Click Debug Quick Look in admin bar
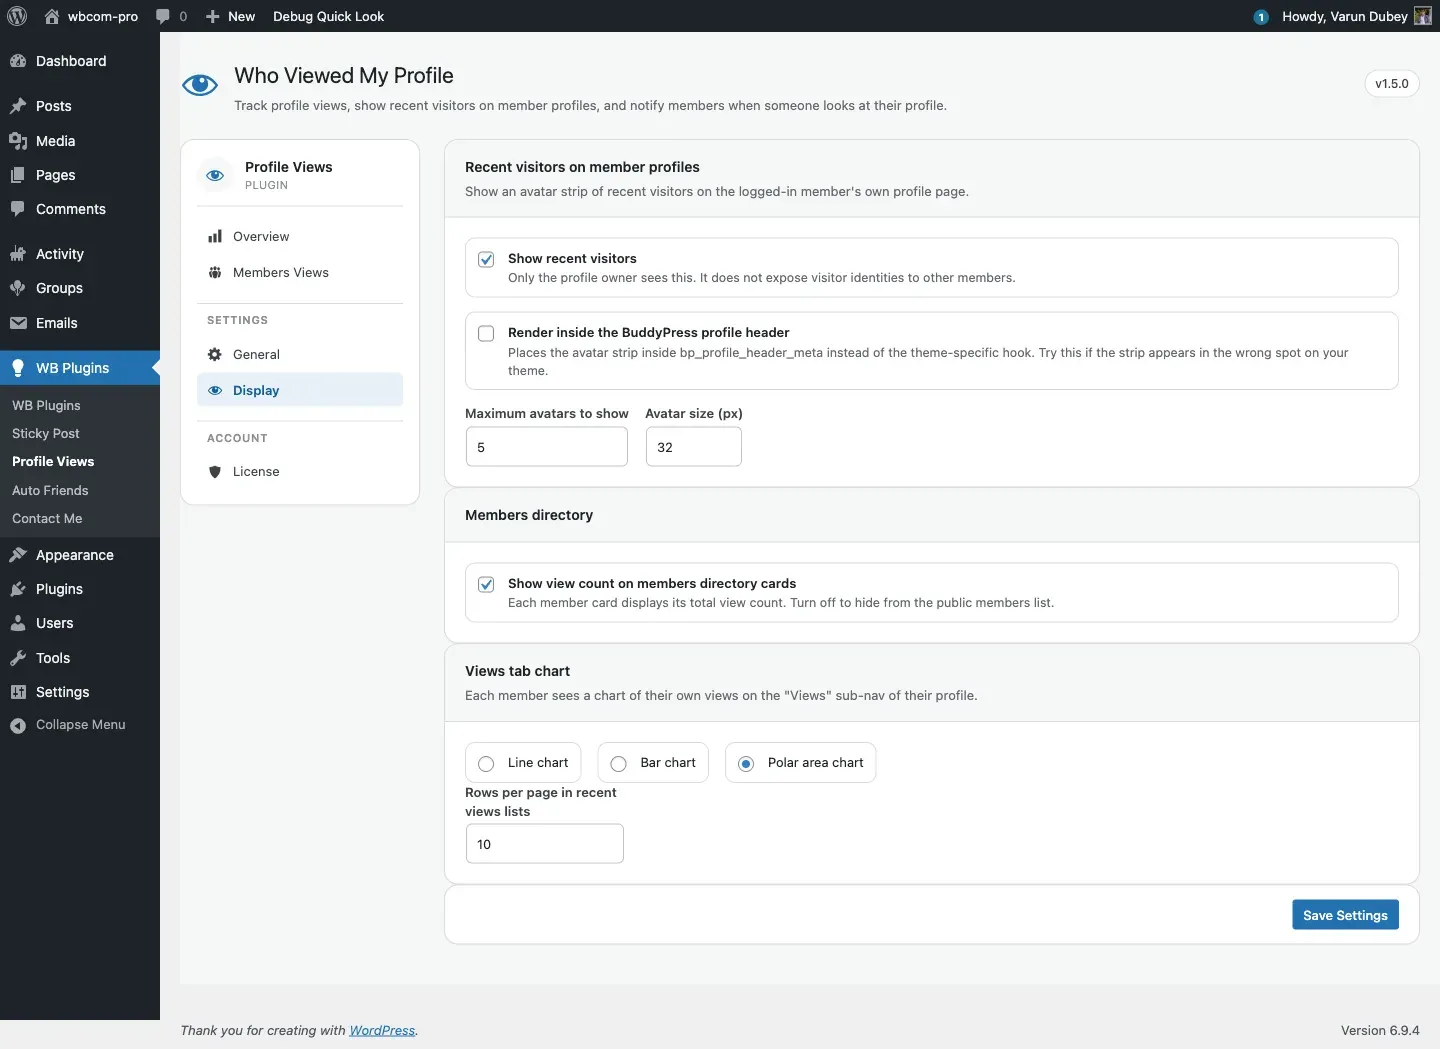The height and width of the screenshot is (1049, 1440). click(x=328, y=16)
